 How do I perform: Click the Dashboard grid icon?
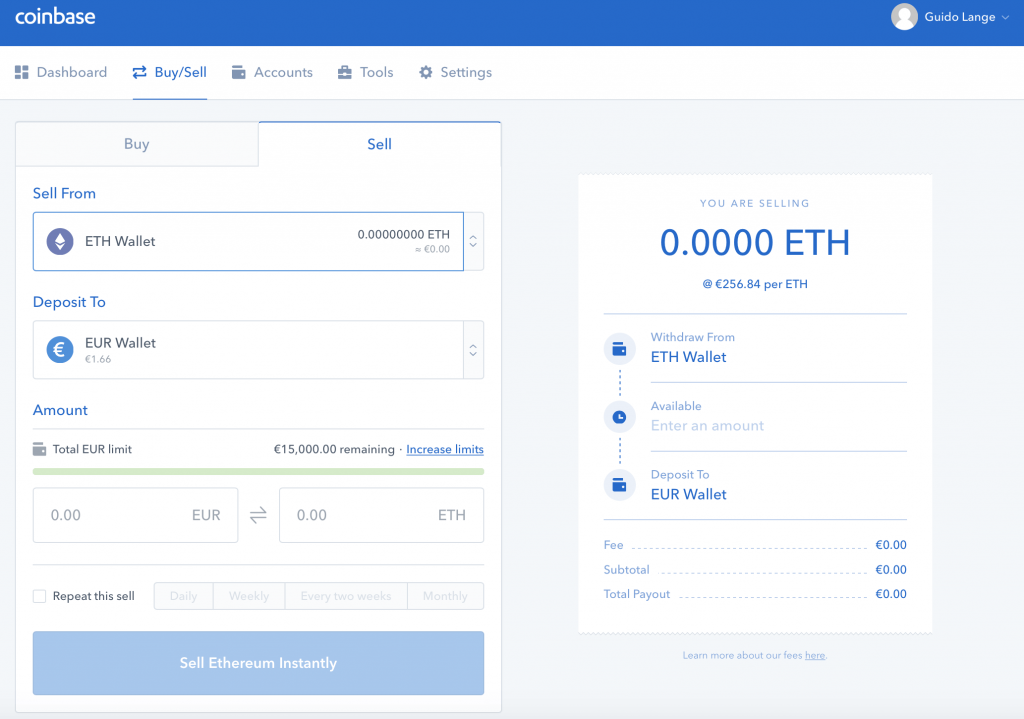[22, 72]
